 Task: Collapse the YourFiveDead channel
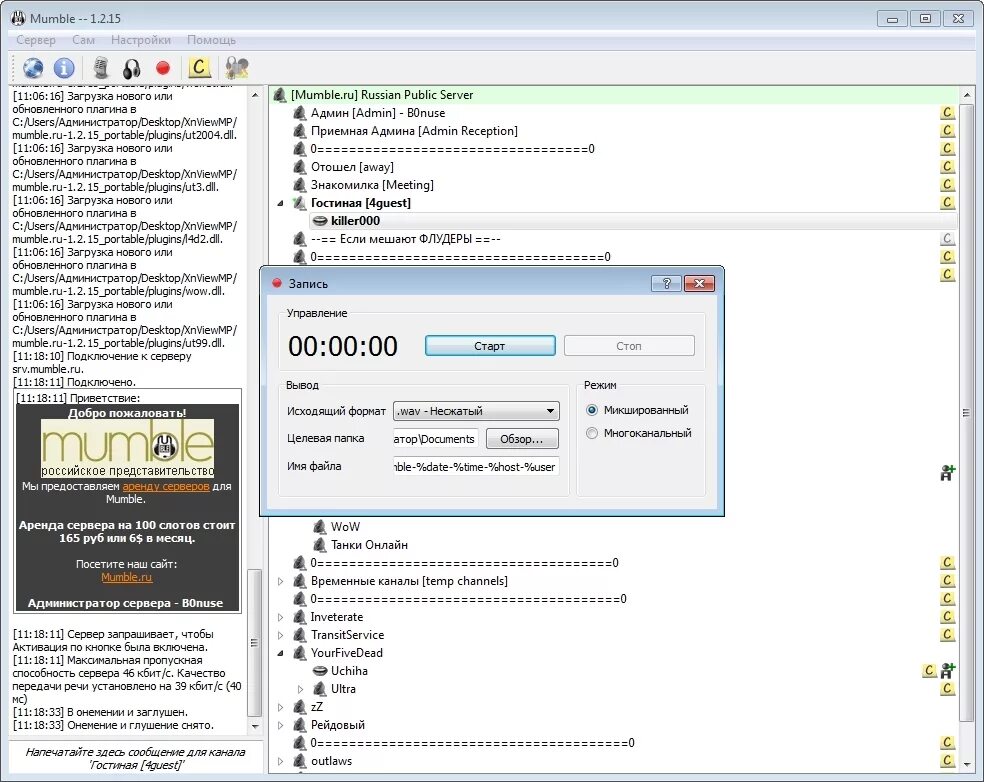pos(281,653)
